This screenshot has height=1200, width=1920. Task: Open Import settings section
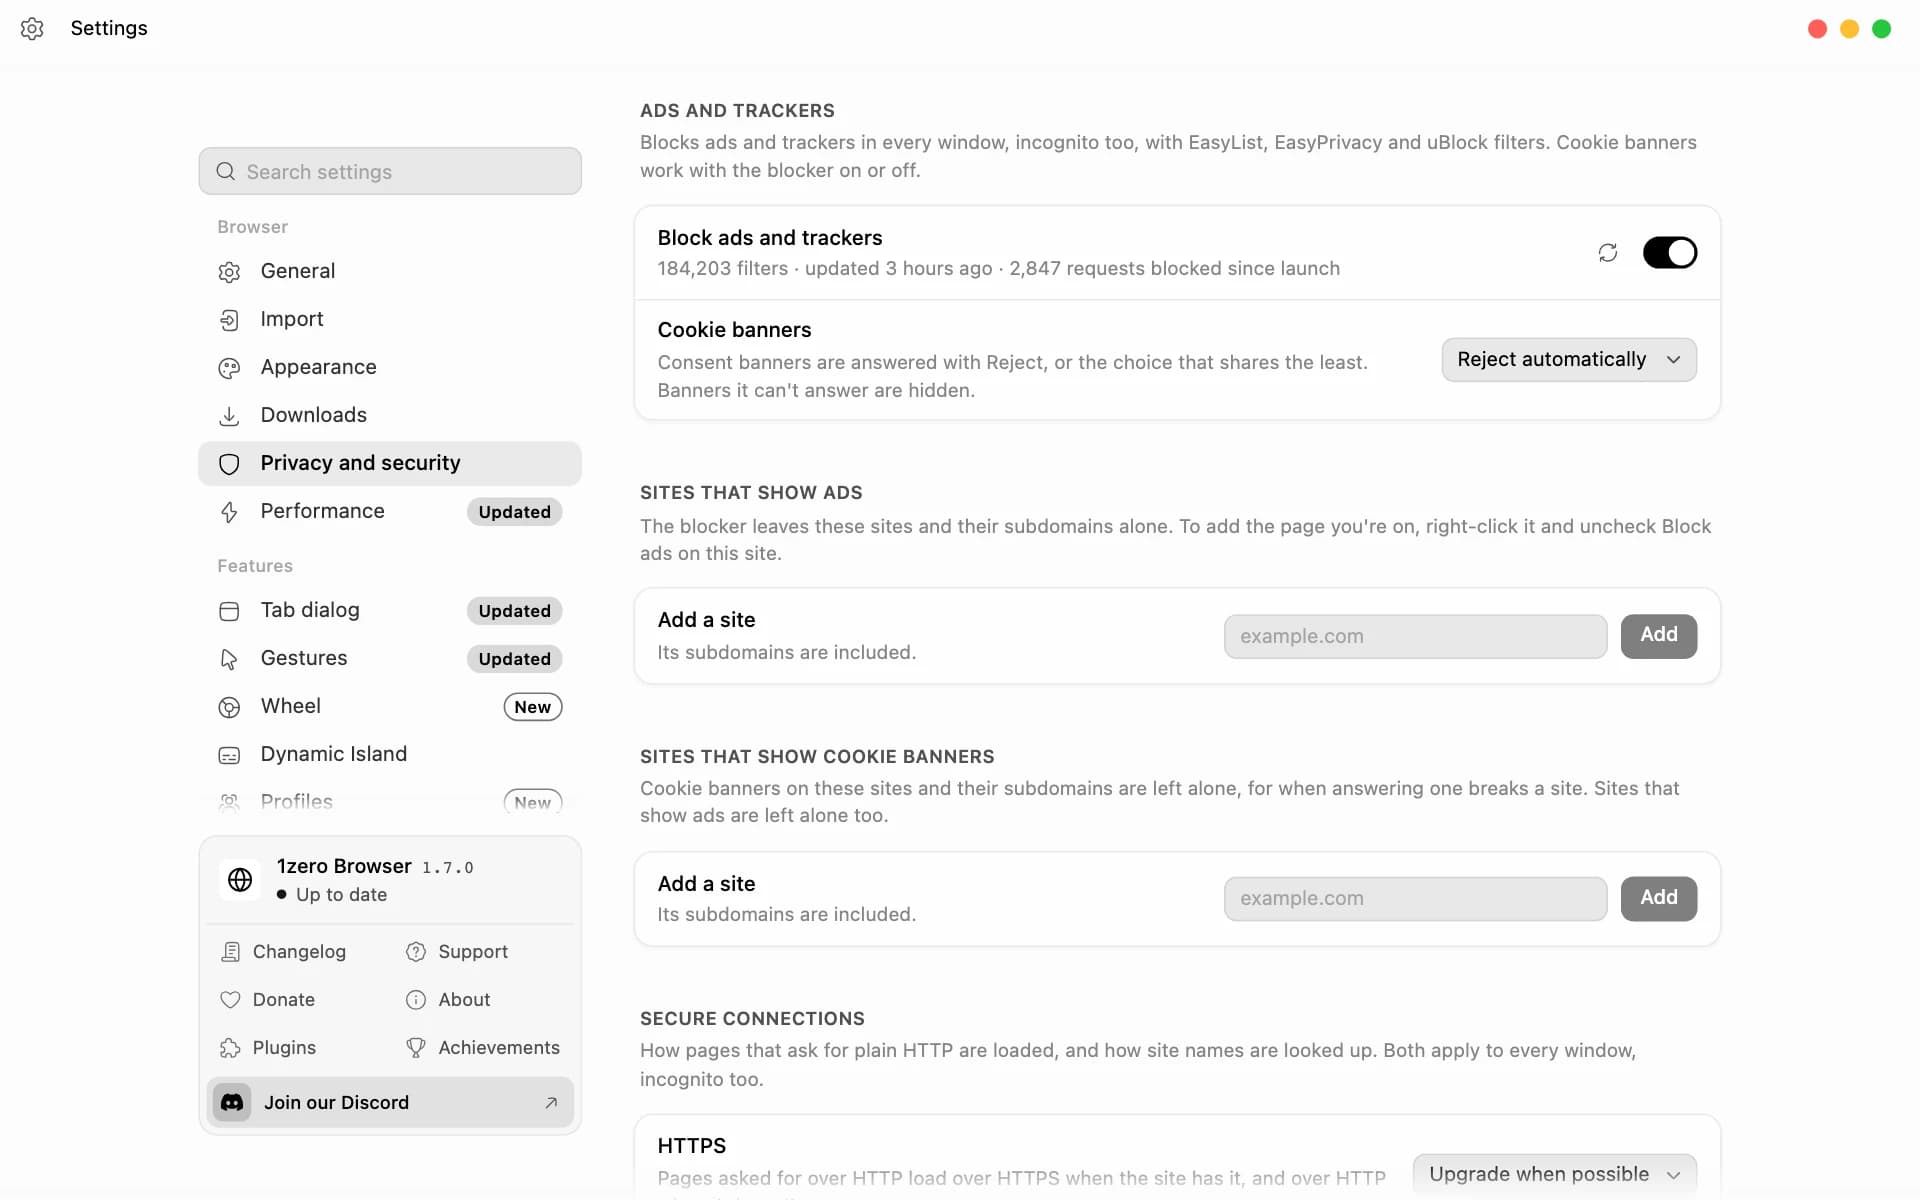[390, 319]
